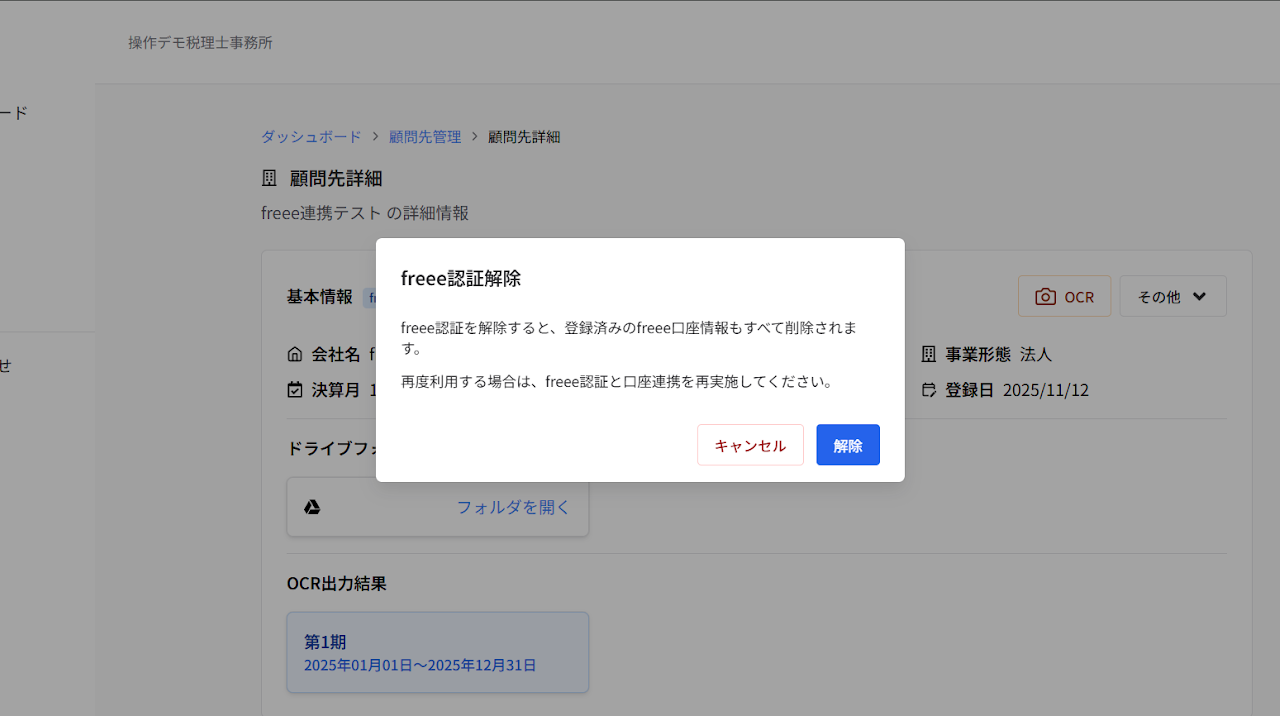The height and width of the screenshot is (716, 1280).
Task: Click the 基本情報 section heading
Action: [320, 296]
